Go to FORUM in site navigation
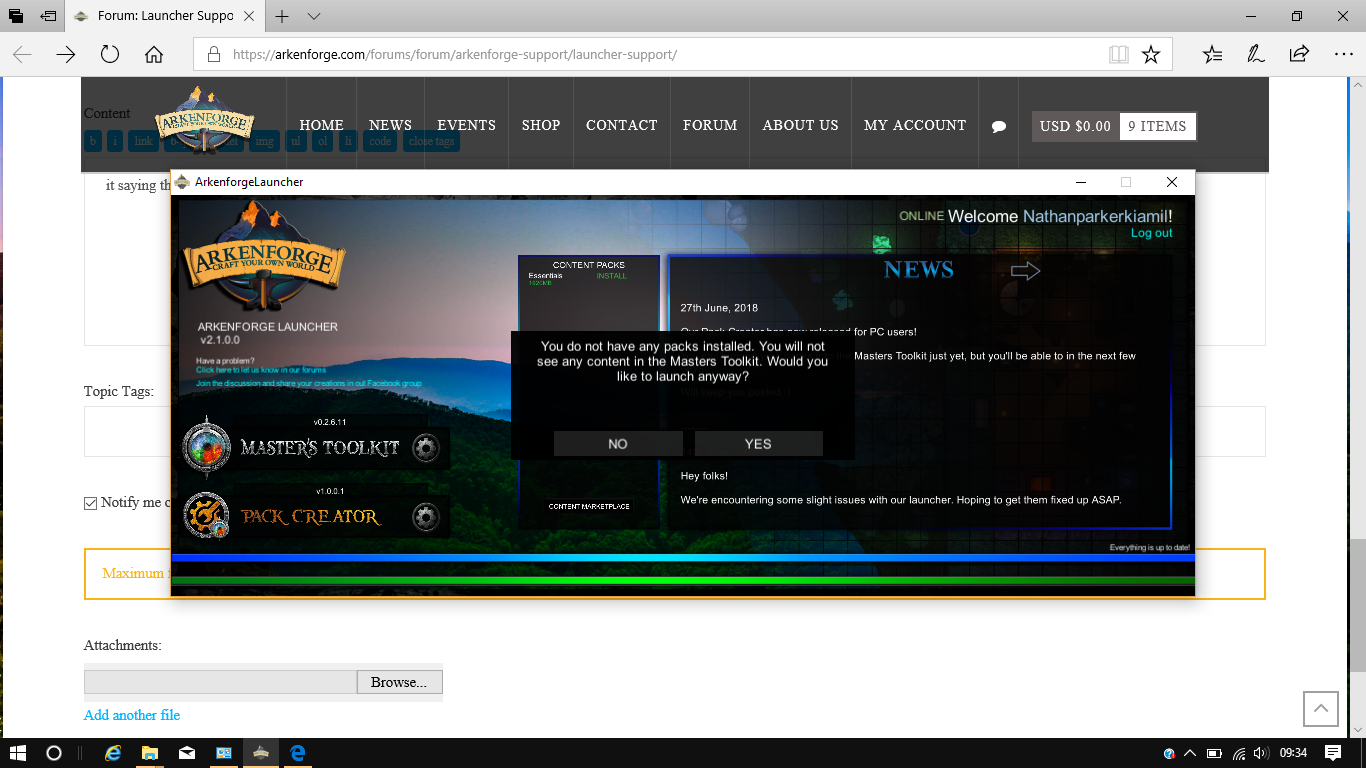 click(x=710, y=125)
